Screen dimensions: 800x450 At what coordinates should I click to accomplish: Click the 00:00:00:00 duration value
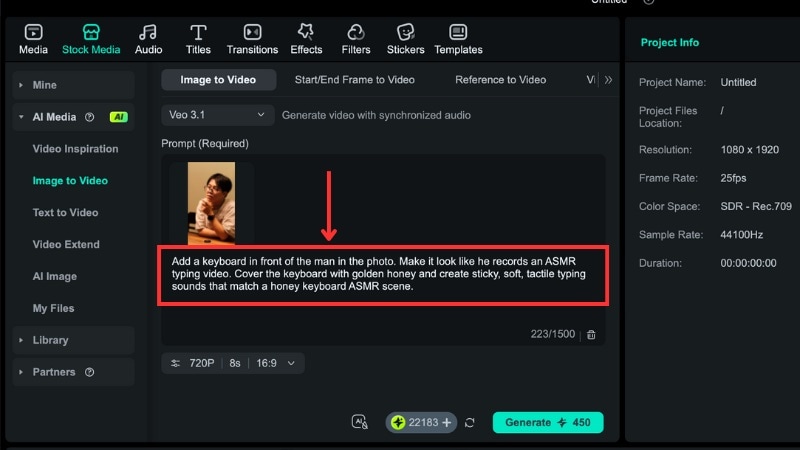click(x=748, y=263)
